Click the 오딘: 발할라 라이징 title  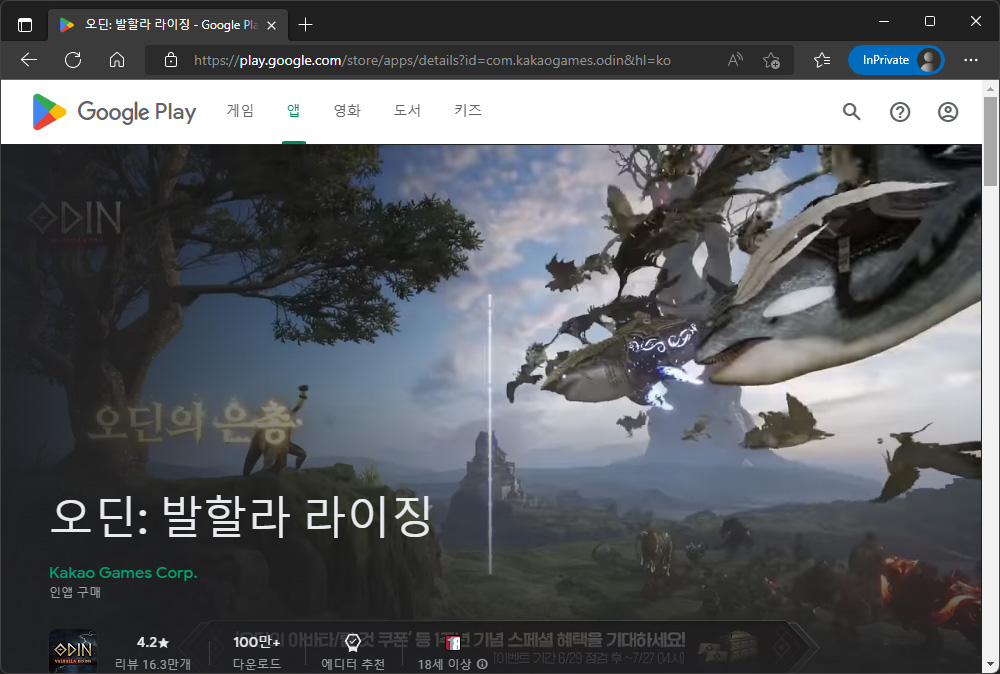241,516
